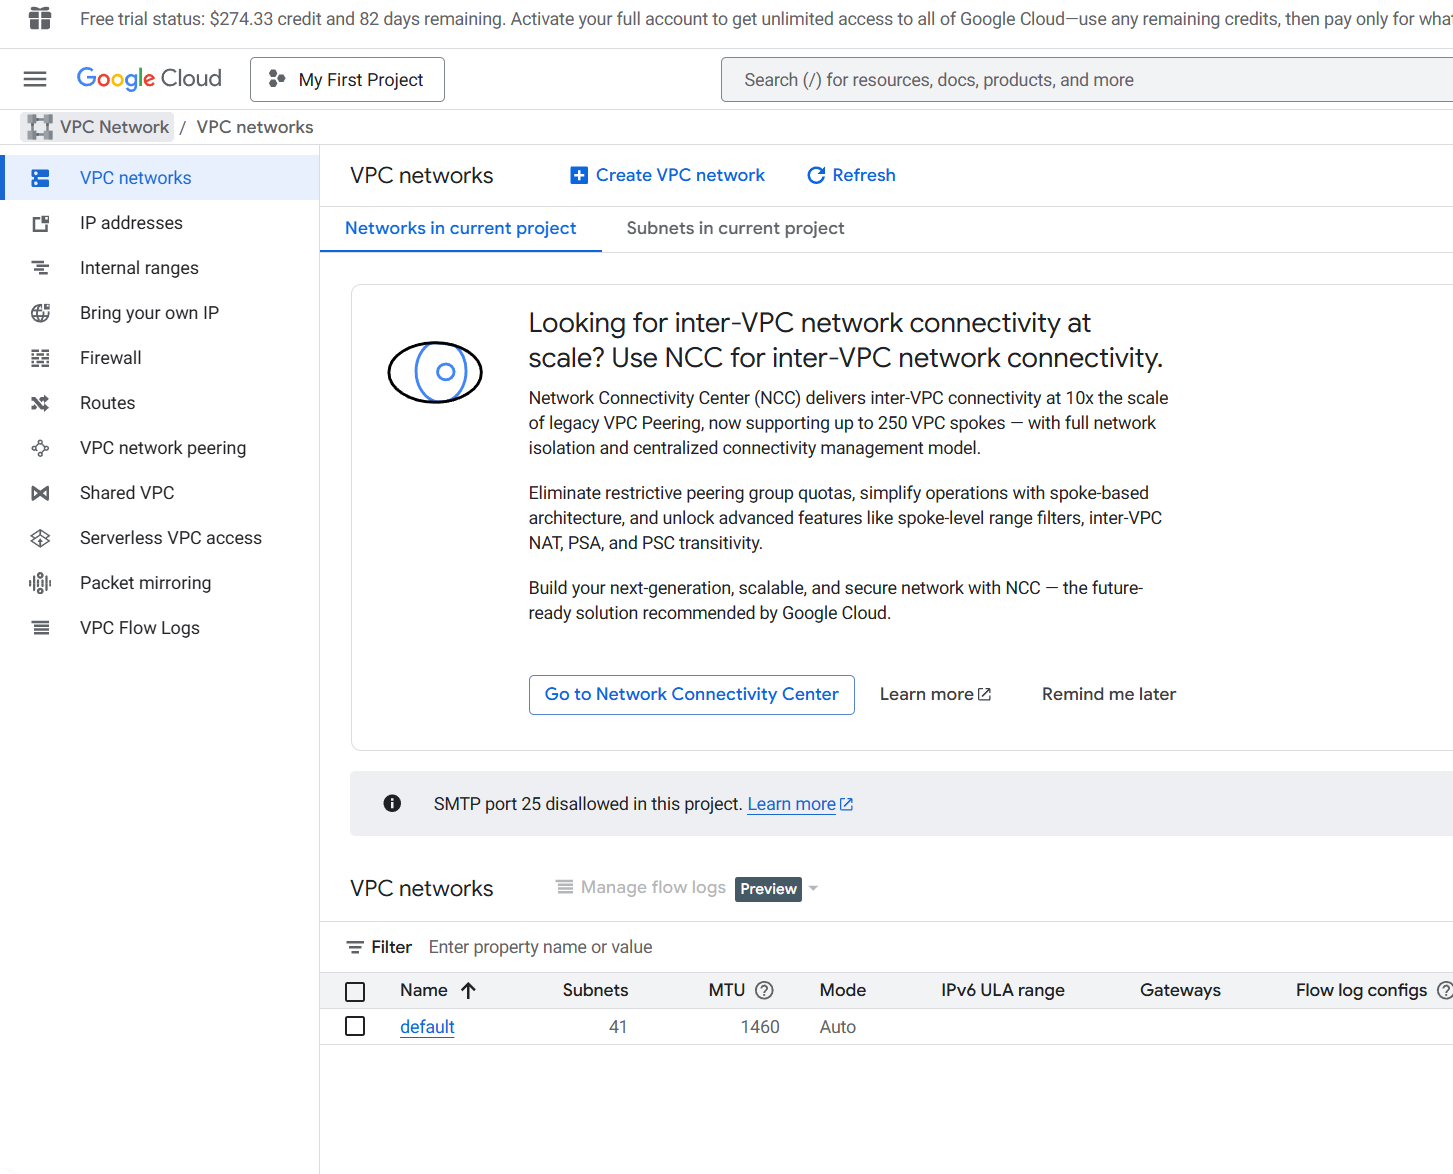The height and width of the screenshot is (1174, 1453).
Task: Open Packet mirroring in the sidebar
Action: [160, 583]
